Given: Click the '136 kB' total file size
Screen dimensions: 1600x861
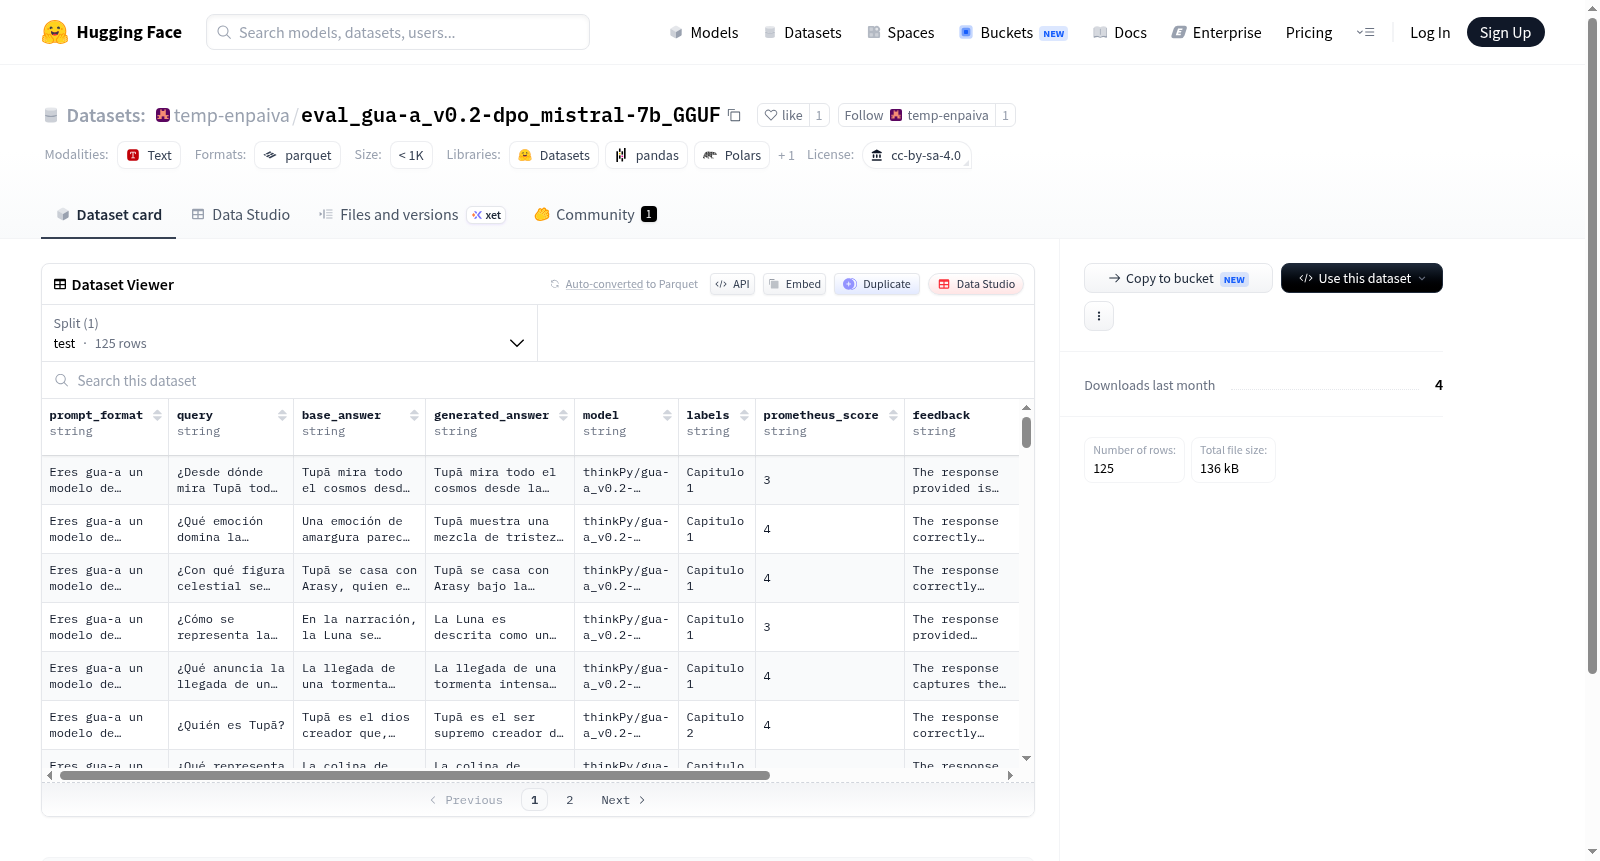Looking at the screenshot, I should 1219,468.
